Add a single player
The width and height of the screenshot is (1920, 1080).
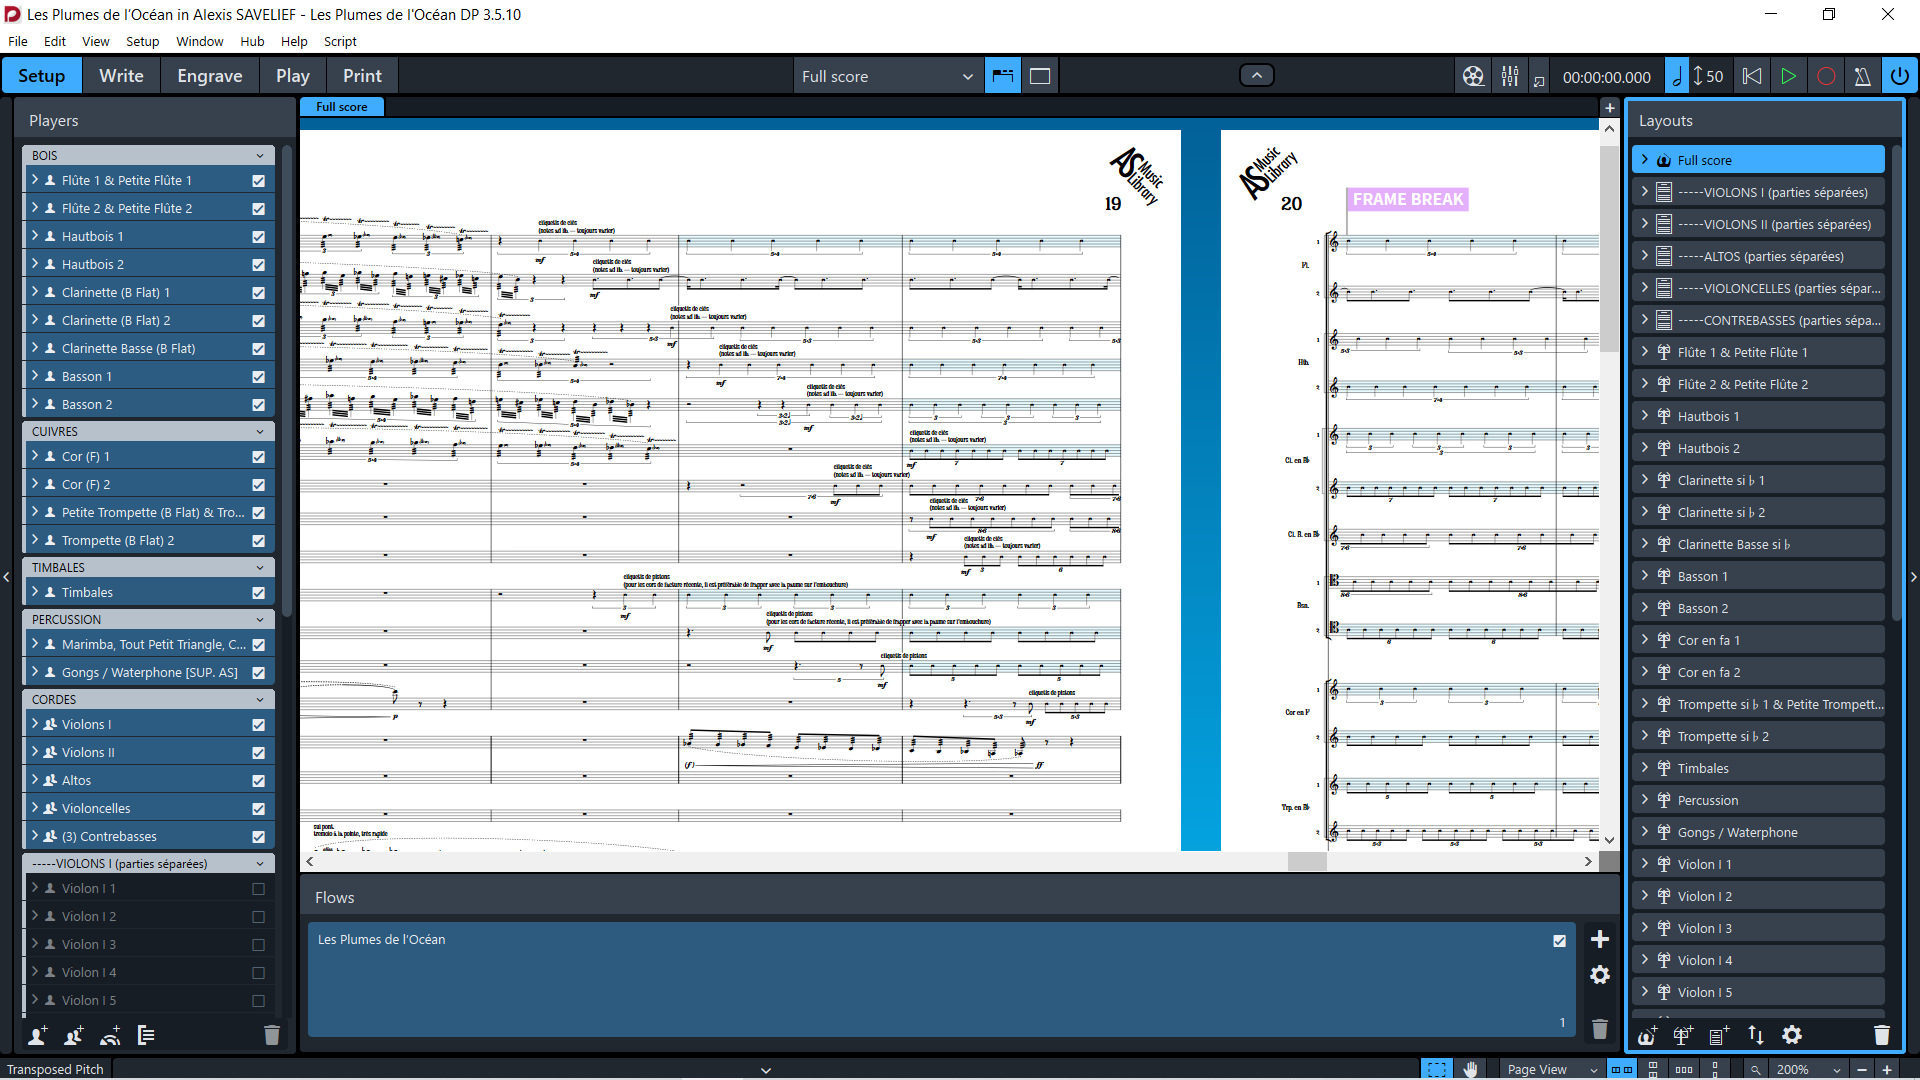(x=38, y=1035)
